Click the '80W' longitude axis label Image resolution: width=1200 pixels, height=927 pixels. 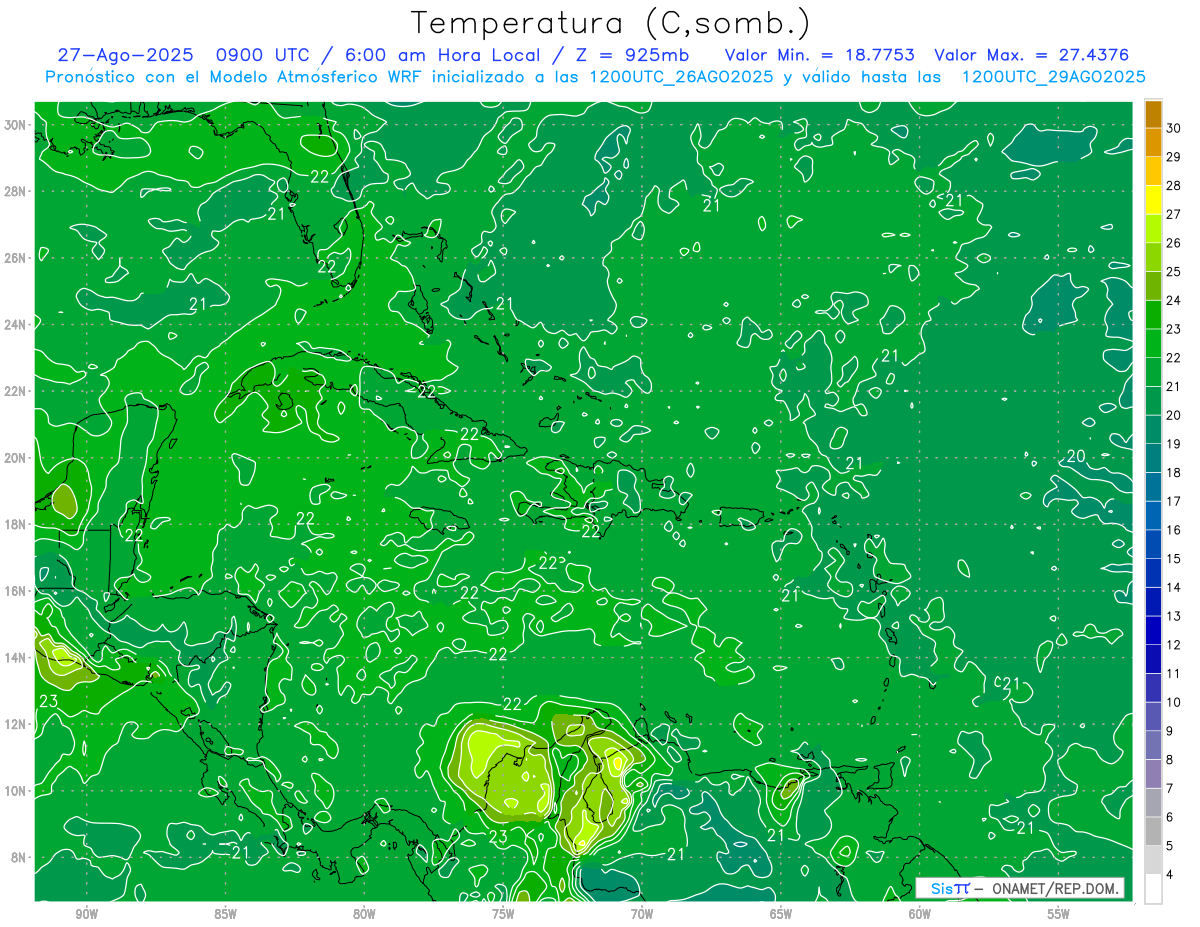tap(364, 912)
